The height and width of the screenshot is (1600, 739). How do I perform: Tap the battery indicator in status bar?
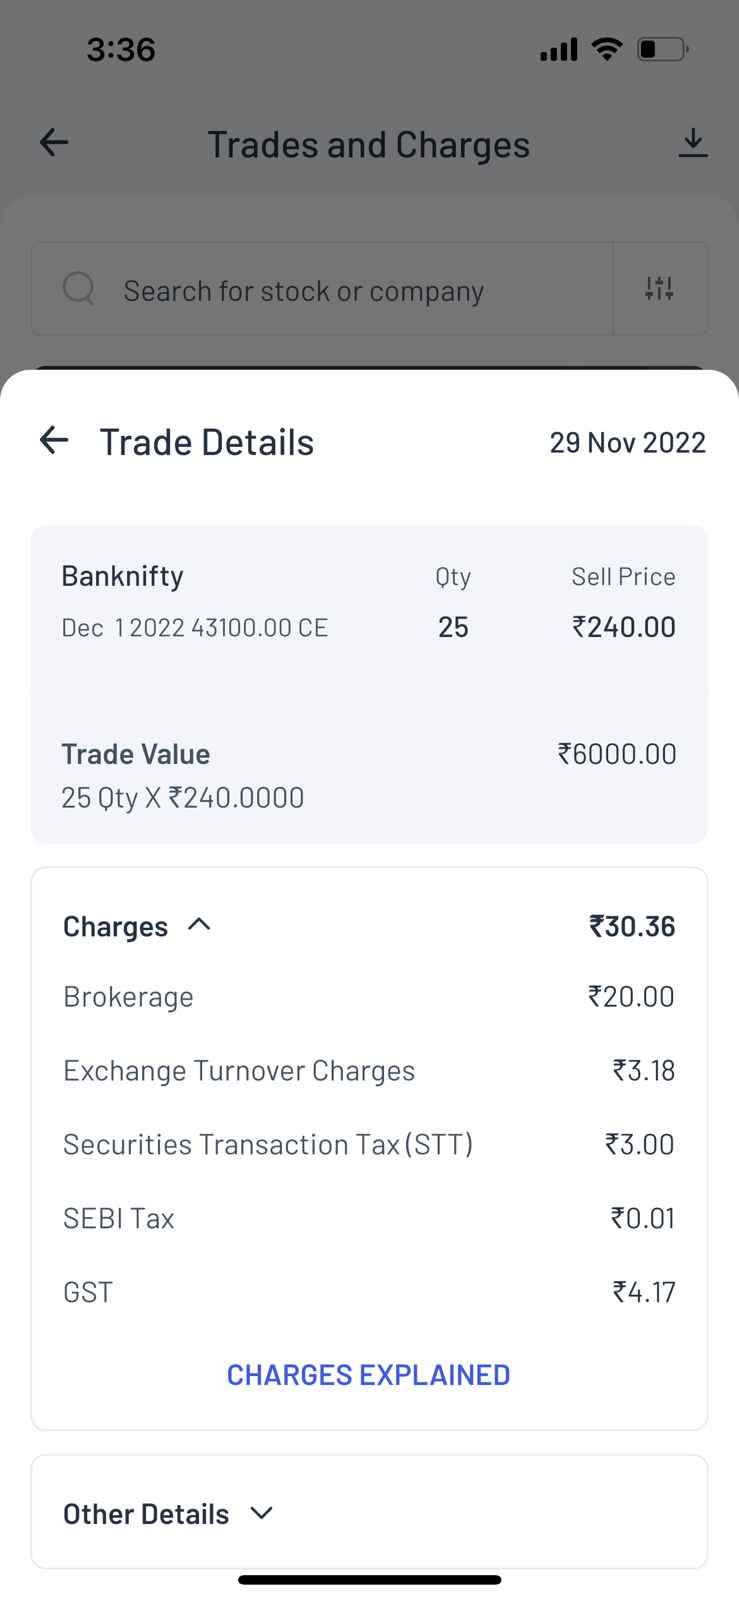click(x=662, y=49)
